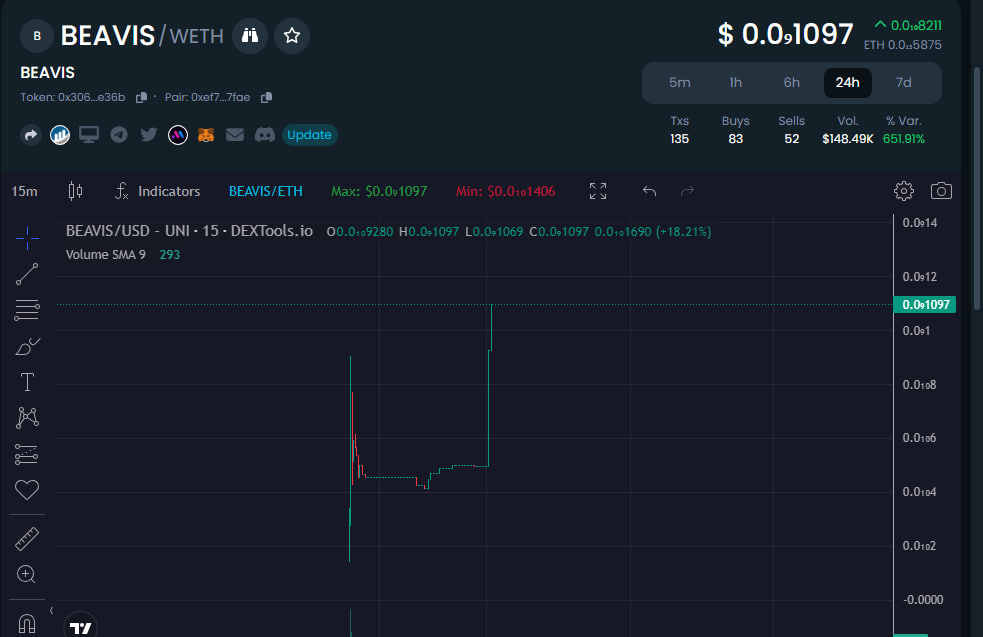The height and width of the screenshot is (637, 983).
Task: Open the binoculars explorer icon beside BEAVIS/WETH
Action: (x=250, y=36)
